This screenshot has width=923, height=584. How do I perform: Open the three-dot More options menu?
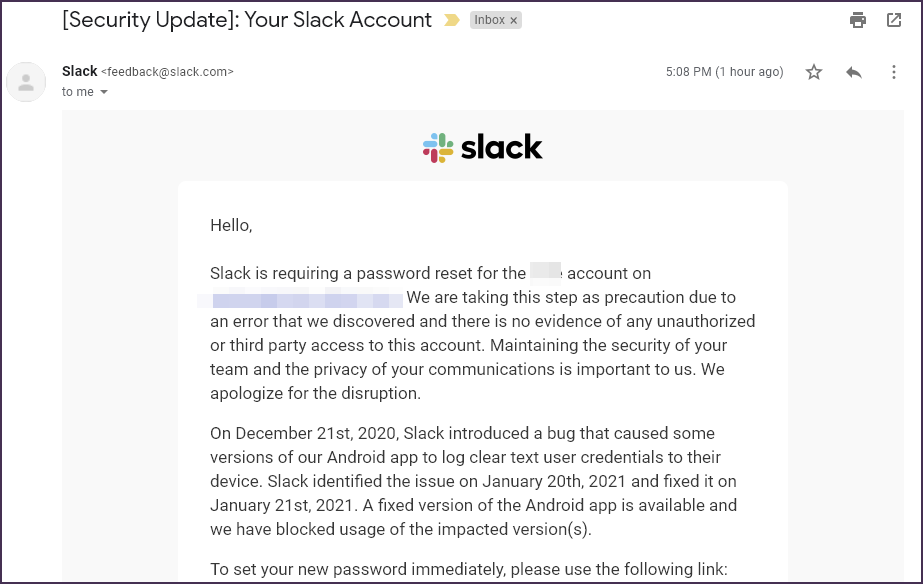pyautogui.click(x=894, y=72)
